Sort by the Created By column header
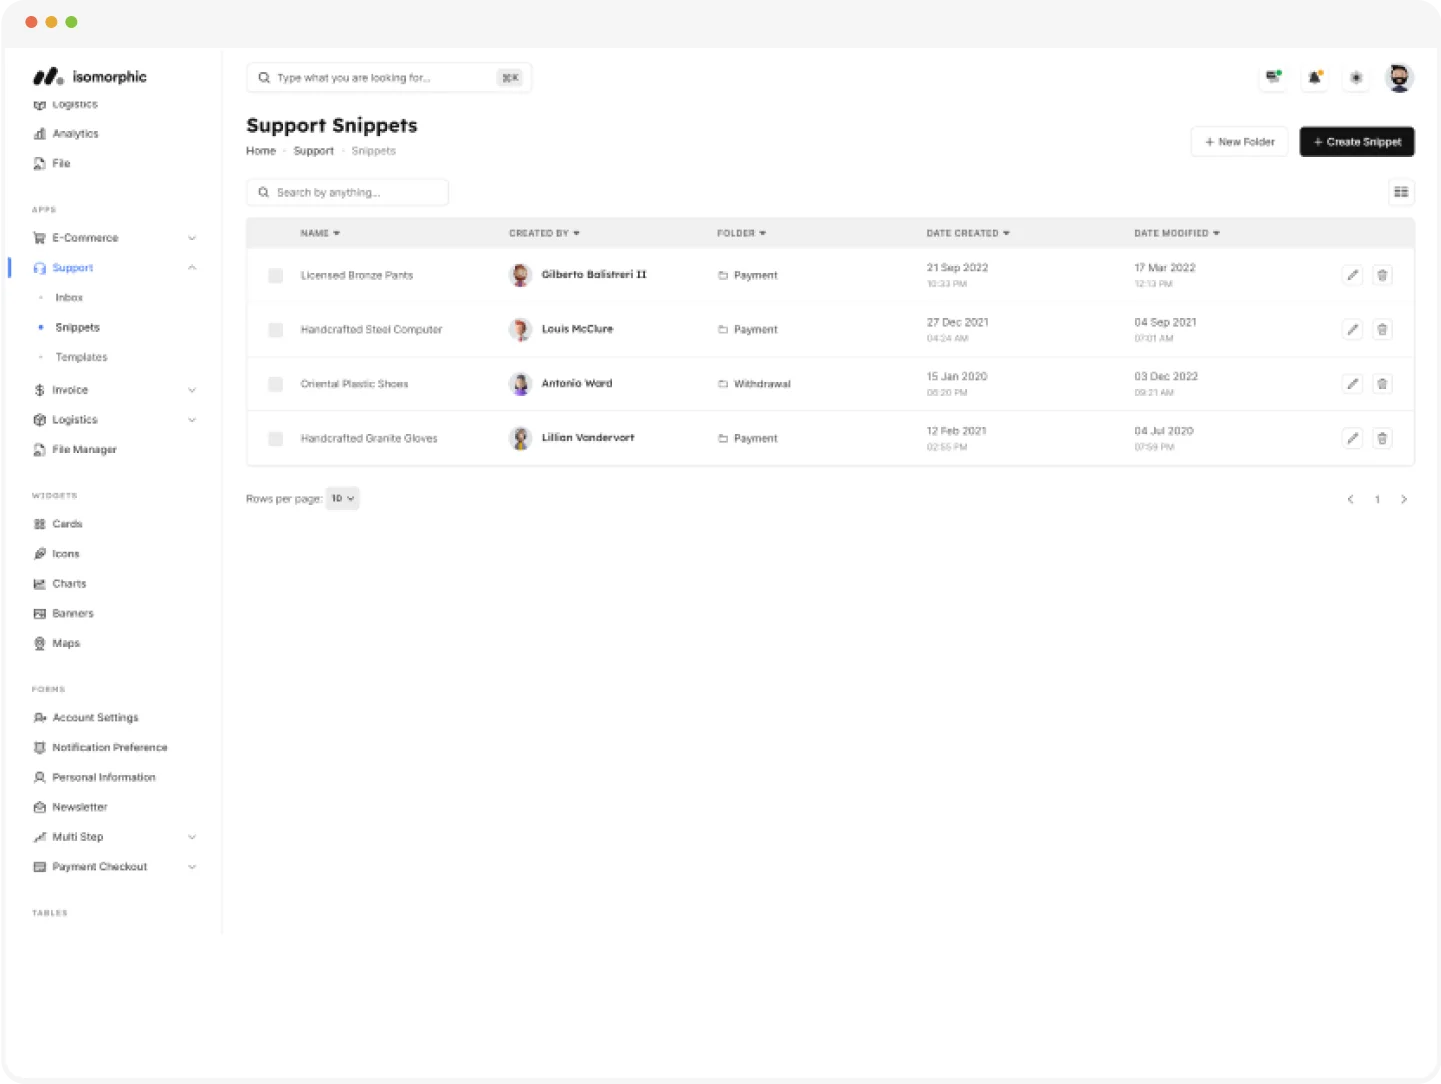 pos(544,233)
